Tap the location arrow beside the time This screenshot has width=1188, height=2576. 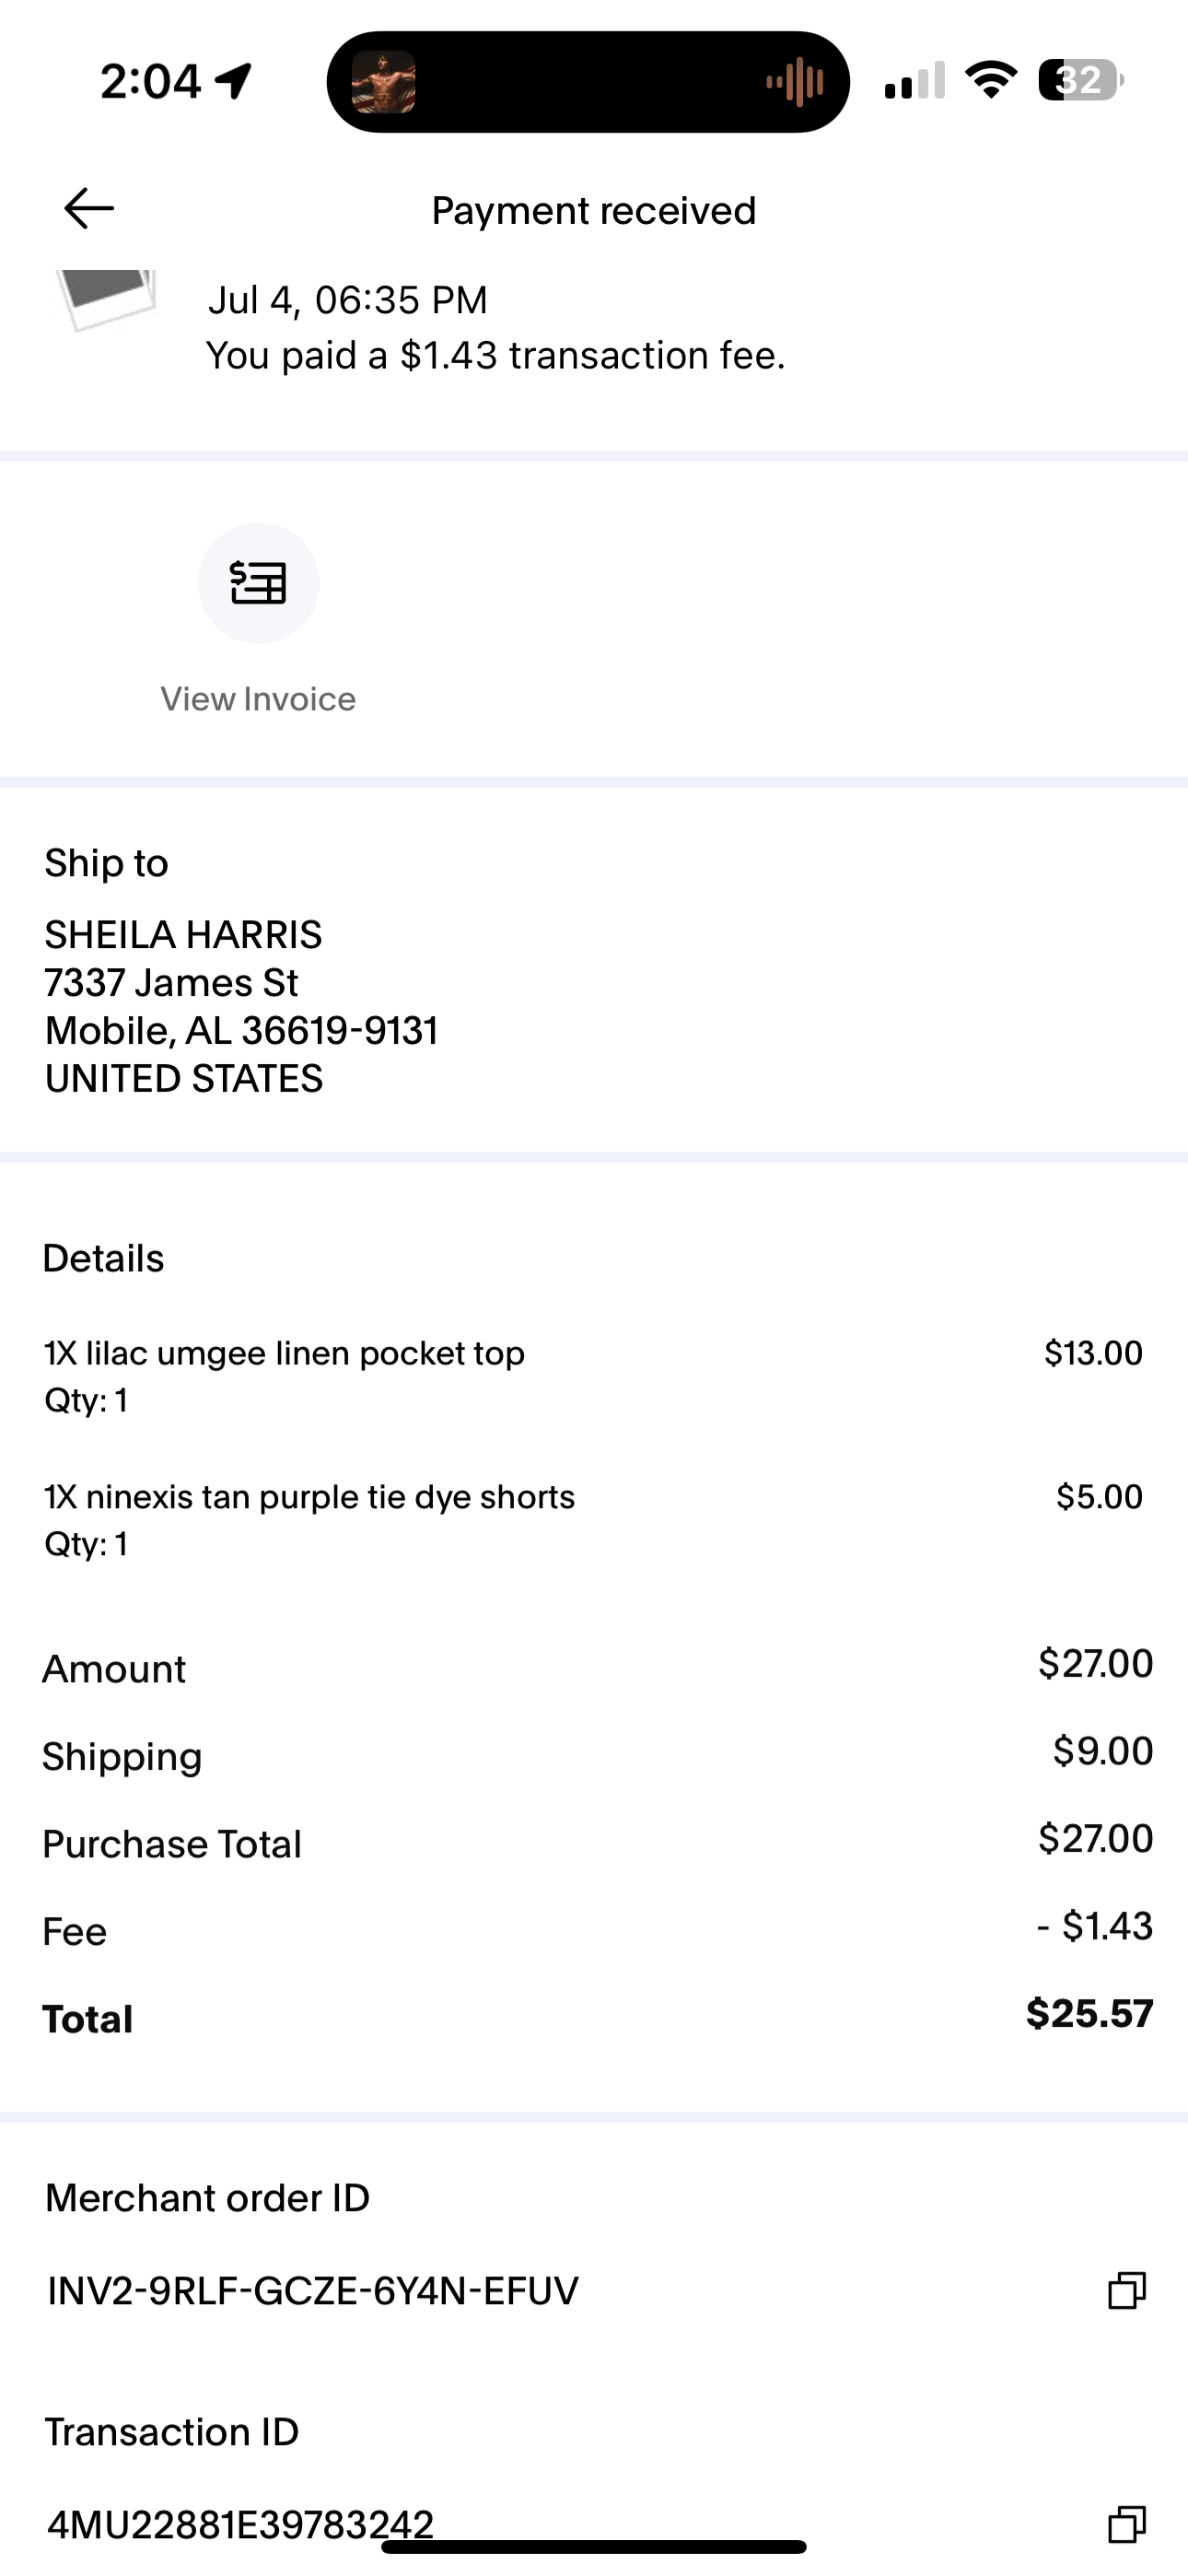pos(234,81)
